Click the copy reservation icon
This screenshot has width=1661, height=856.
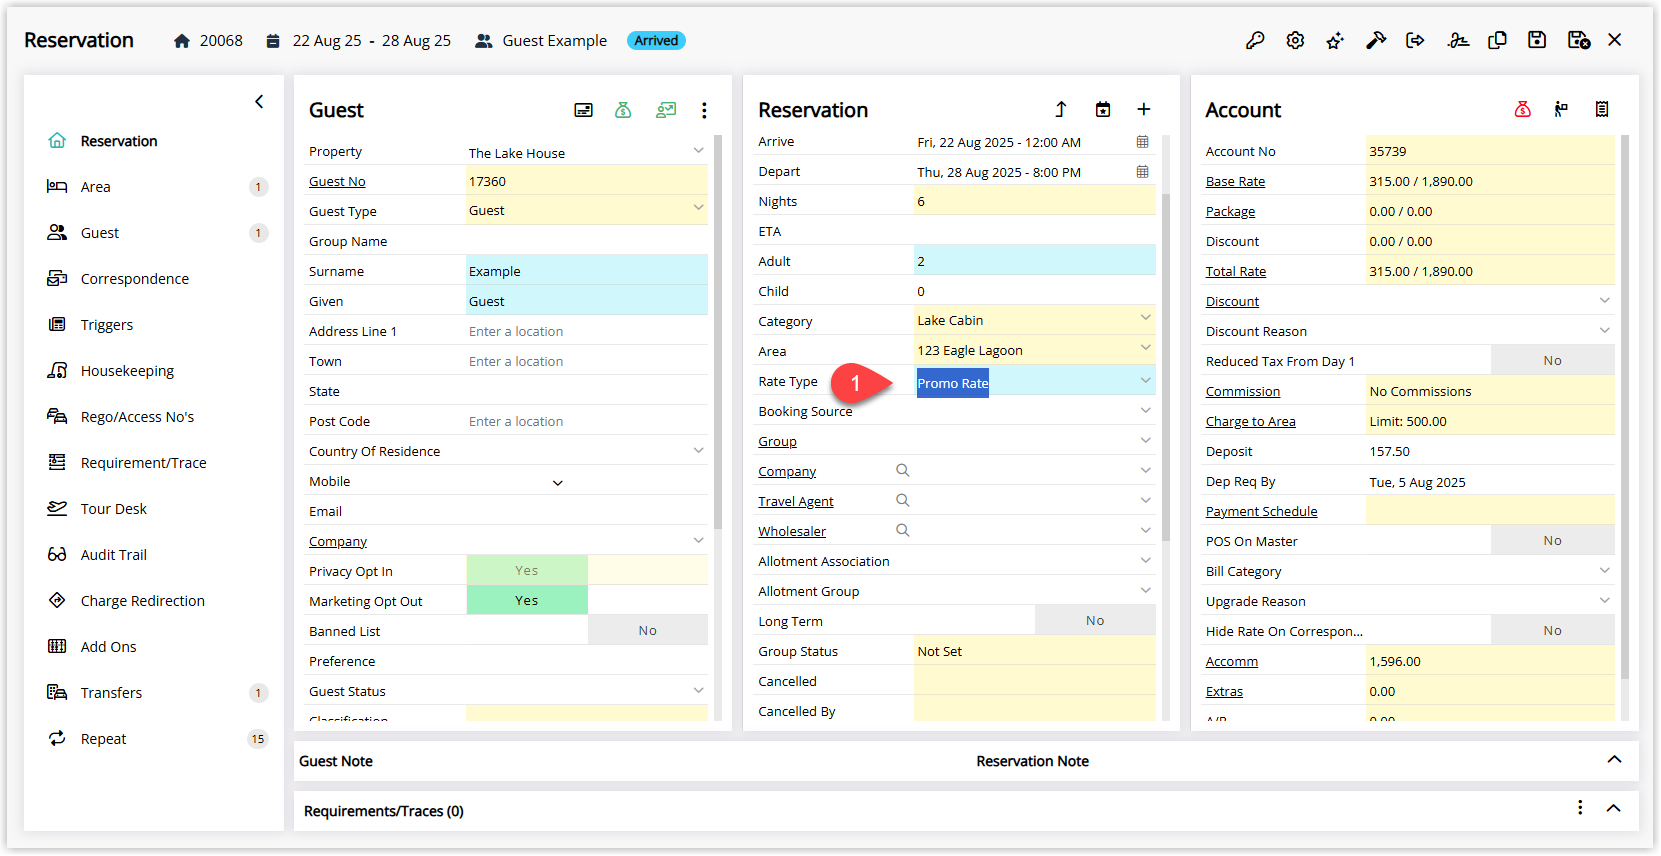pyautogui.click(x=1497, y=40)
